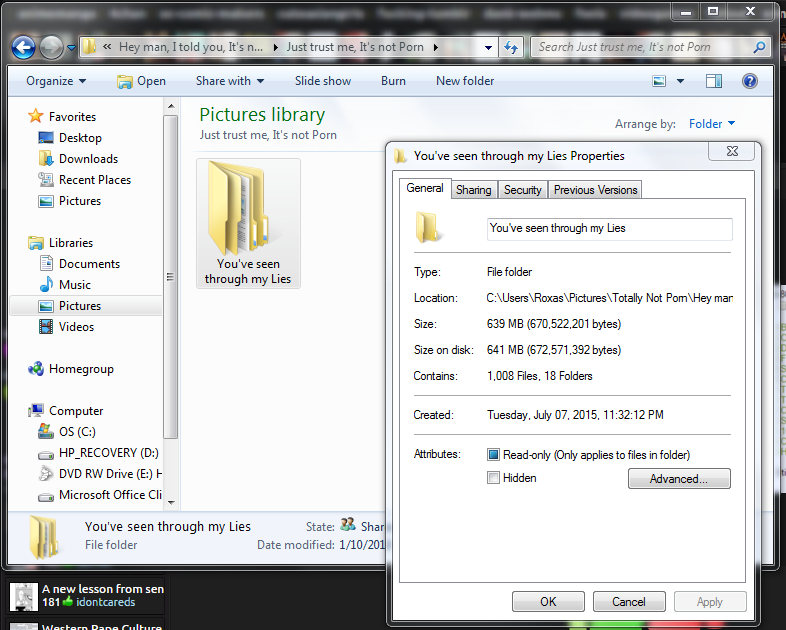
Task: Open the Organize dropdown menu
Action: point(56,81)
